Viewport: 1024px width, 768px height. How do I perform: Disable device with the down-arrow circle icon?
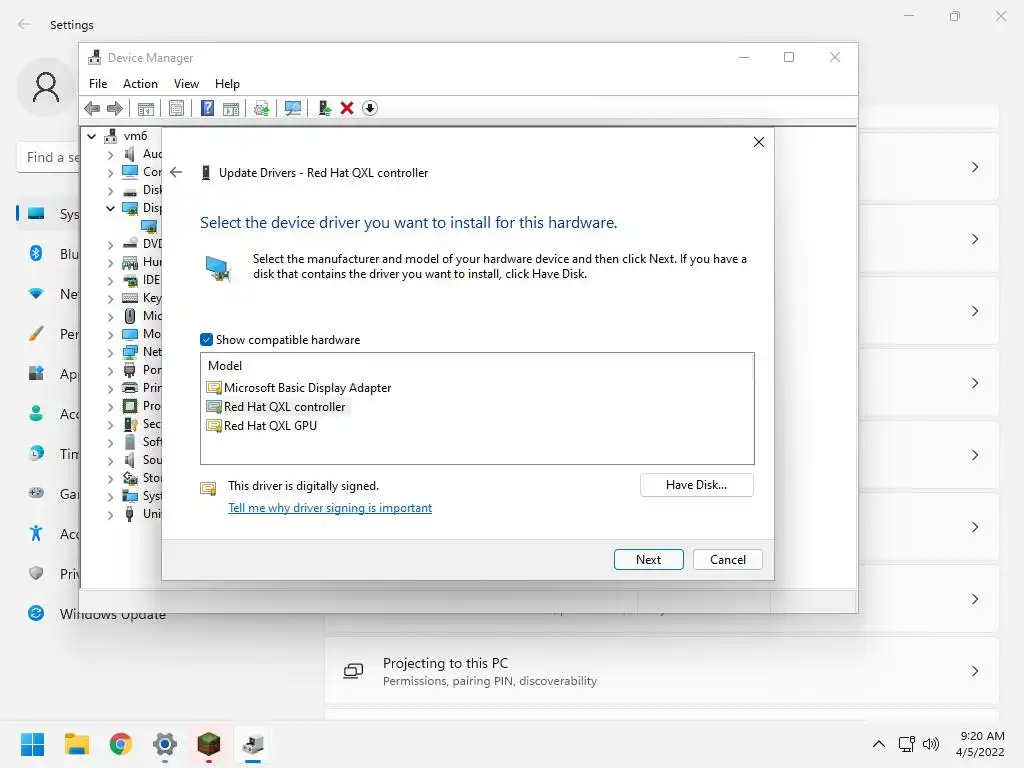click(x=370, y=108)
